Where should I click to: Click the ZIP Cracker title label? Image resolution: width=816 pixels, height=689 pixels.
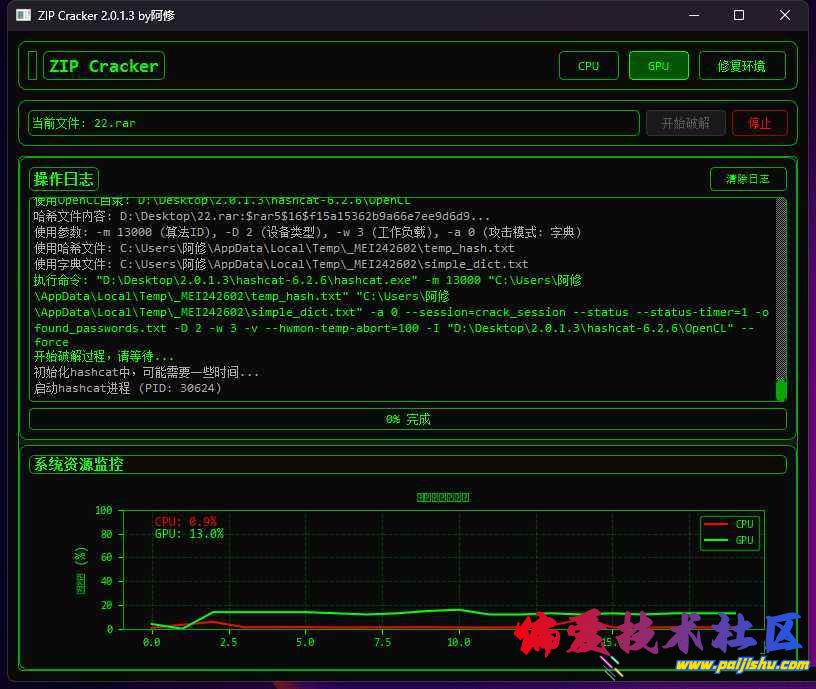coord(103,66)
